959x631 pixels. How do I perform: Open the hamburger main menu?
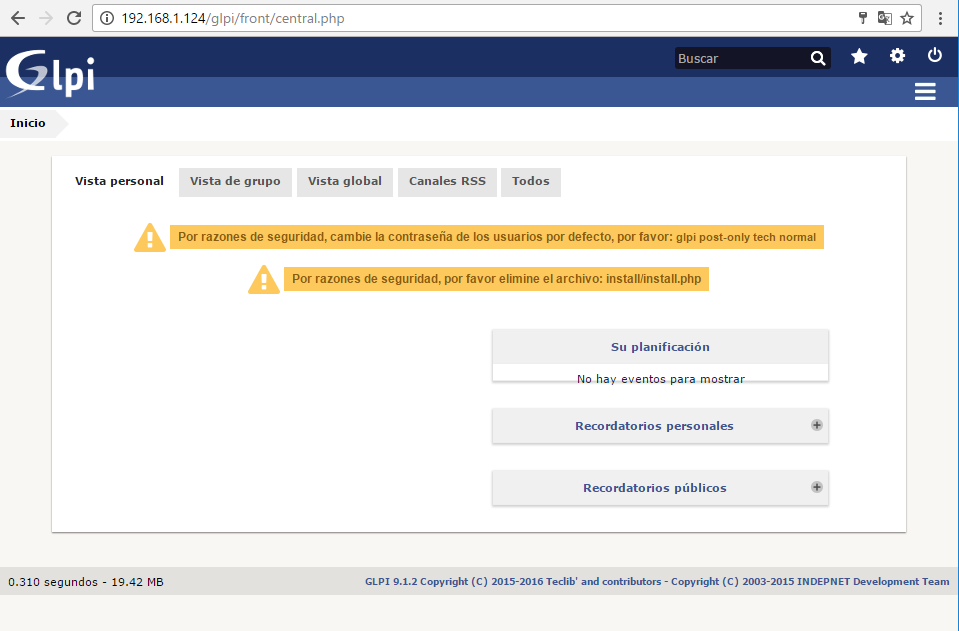tap(925, 92)
